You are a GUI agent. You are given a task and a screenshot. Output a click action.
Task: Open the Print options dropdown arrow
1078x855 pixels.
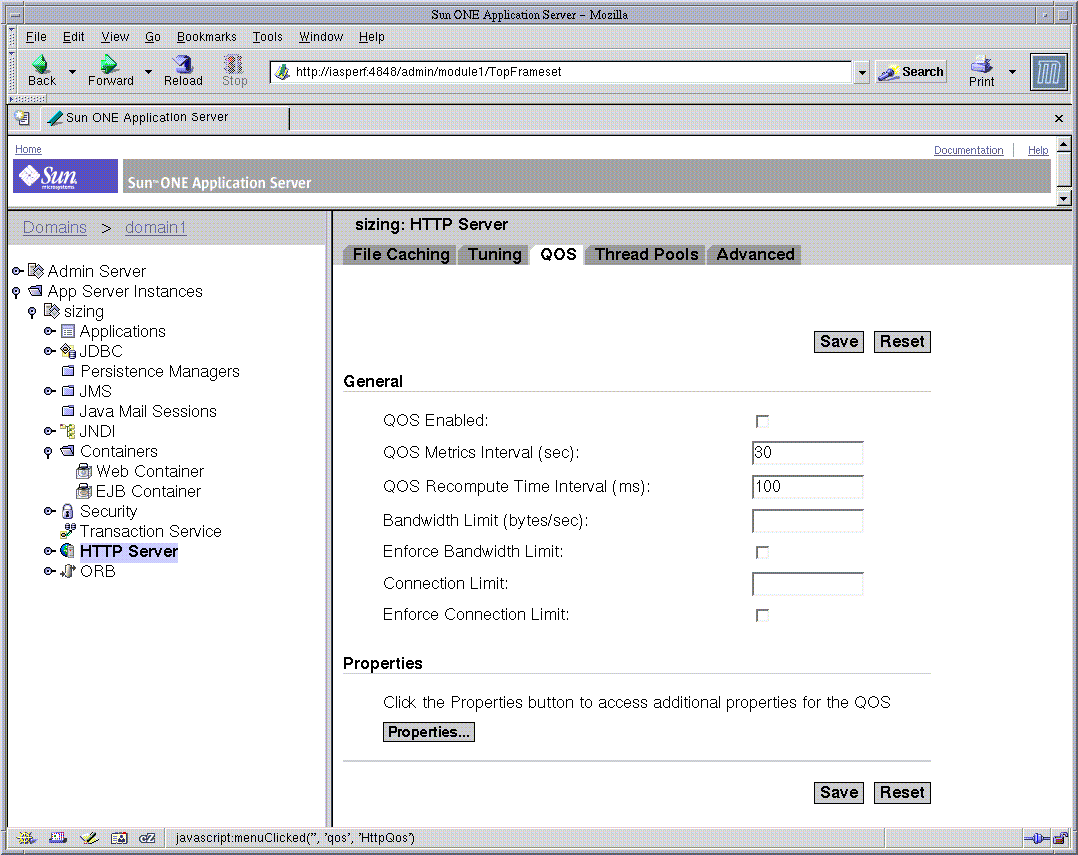point(1012,71)
